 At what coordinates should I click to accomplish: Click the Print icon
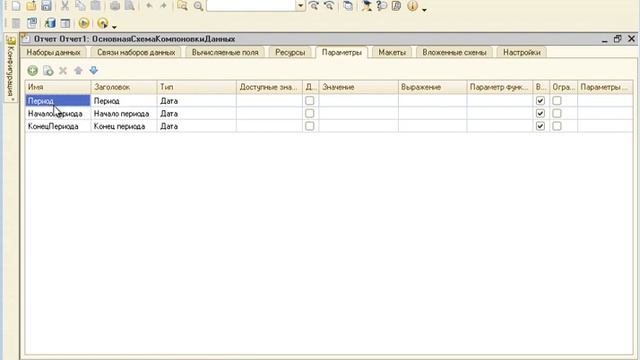(x=115, y=6)
